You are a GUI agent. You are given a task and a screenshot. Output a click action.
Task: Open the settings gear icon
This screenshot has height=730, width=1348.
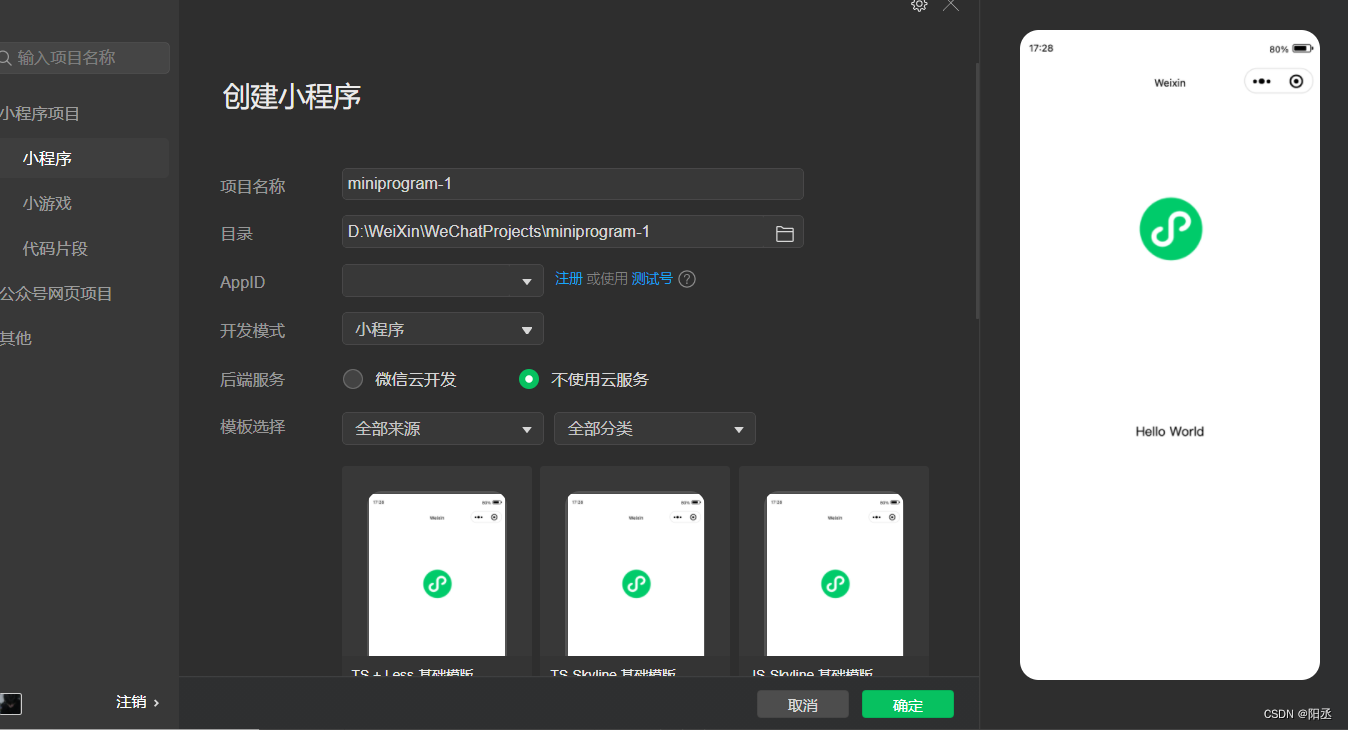point(919,5)
